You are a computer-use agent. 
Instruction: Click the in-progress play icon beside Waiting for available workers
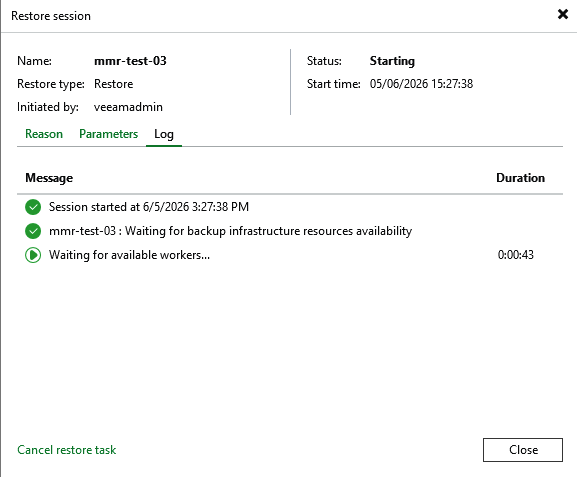tap(33, 255)
